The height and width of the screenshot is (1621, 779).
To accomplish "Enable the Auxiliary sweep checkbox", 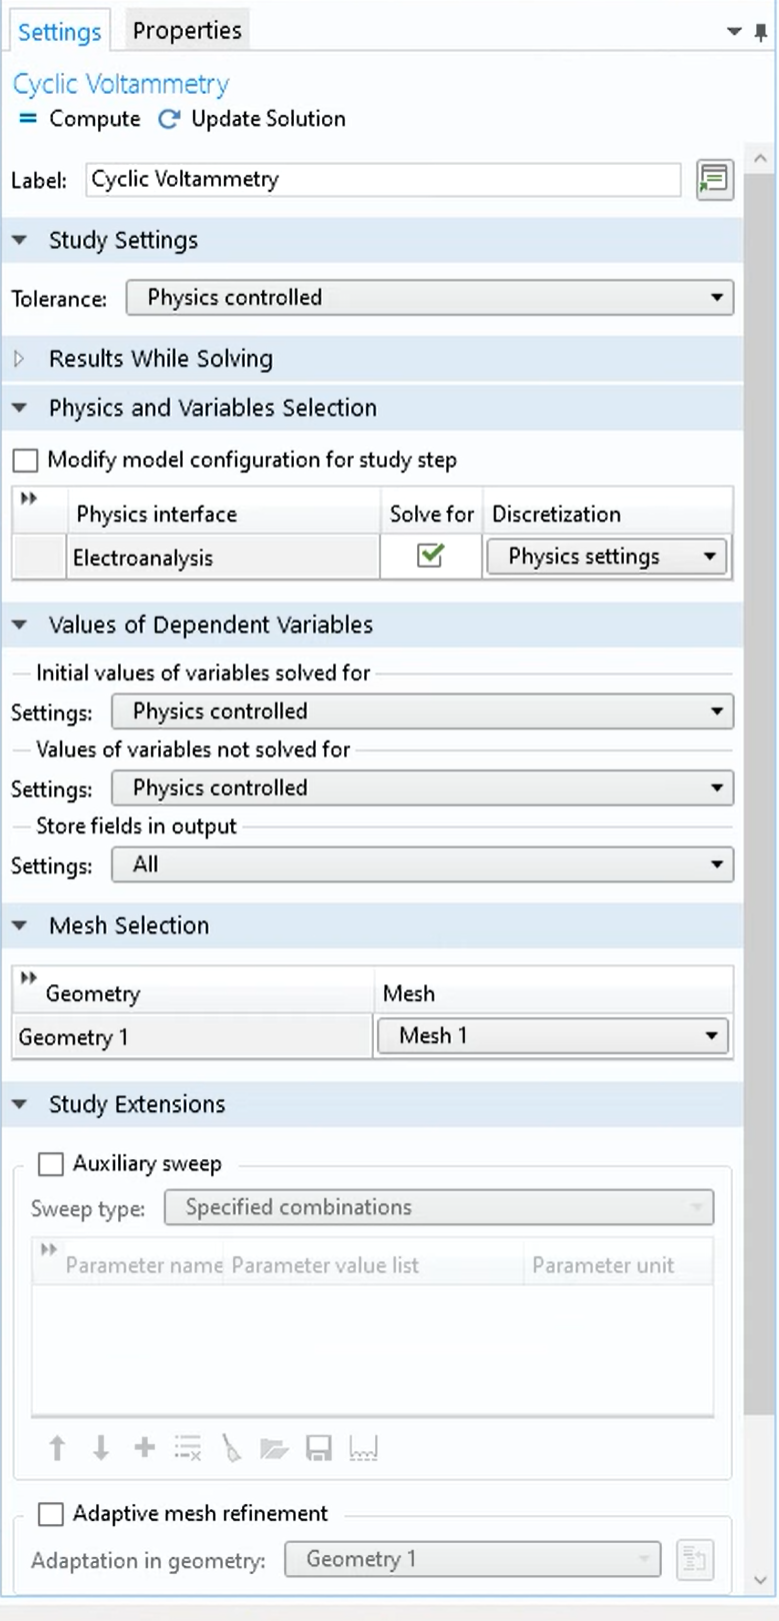I will pyautogui.click(x=50, y=1164).
